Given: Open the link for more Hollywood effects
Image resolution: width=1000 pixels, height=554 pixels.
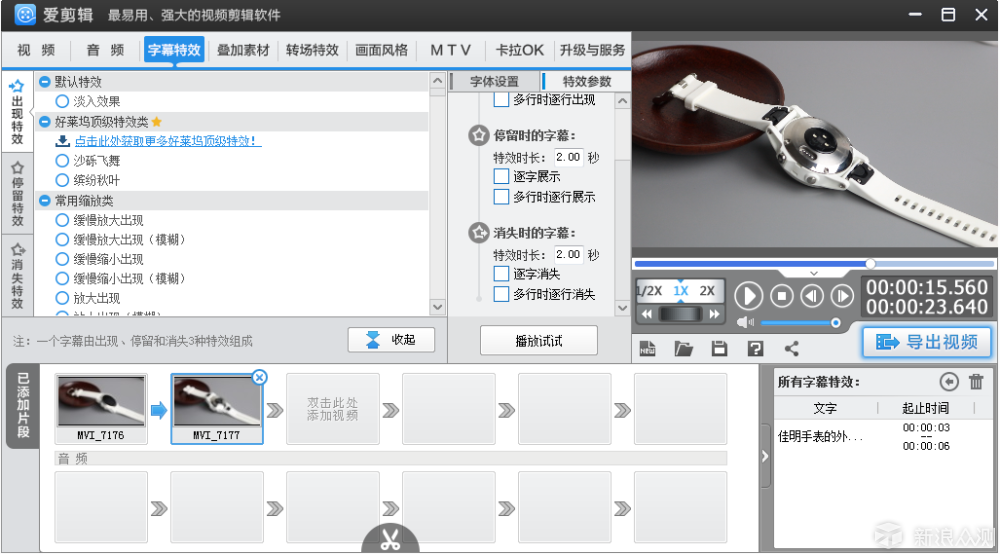Looking at the screenshot, I should 166,141.
